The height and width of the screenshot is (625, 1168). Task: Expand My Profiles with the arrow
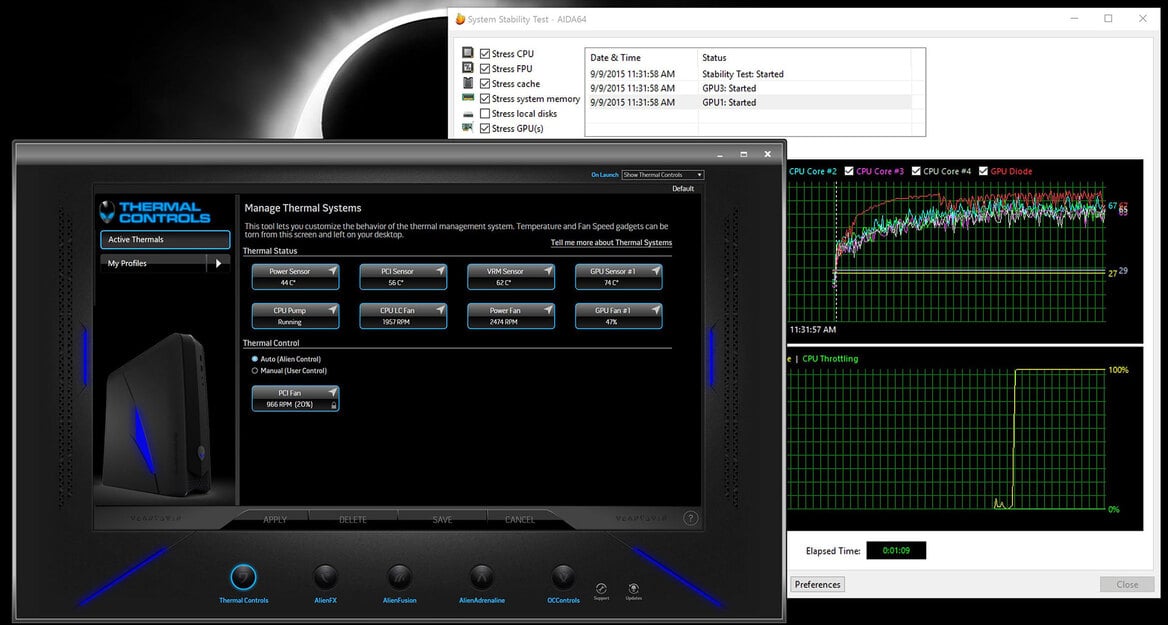point(218,263)
